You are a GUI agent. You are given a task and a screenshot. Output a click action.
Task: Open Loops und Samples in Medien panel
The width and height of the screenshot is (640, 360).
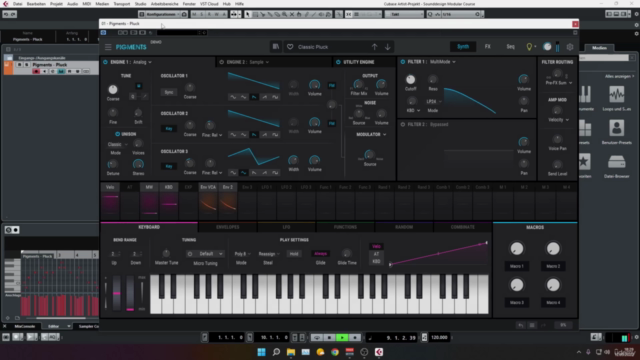[616, 98]
